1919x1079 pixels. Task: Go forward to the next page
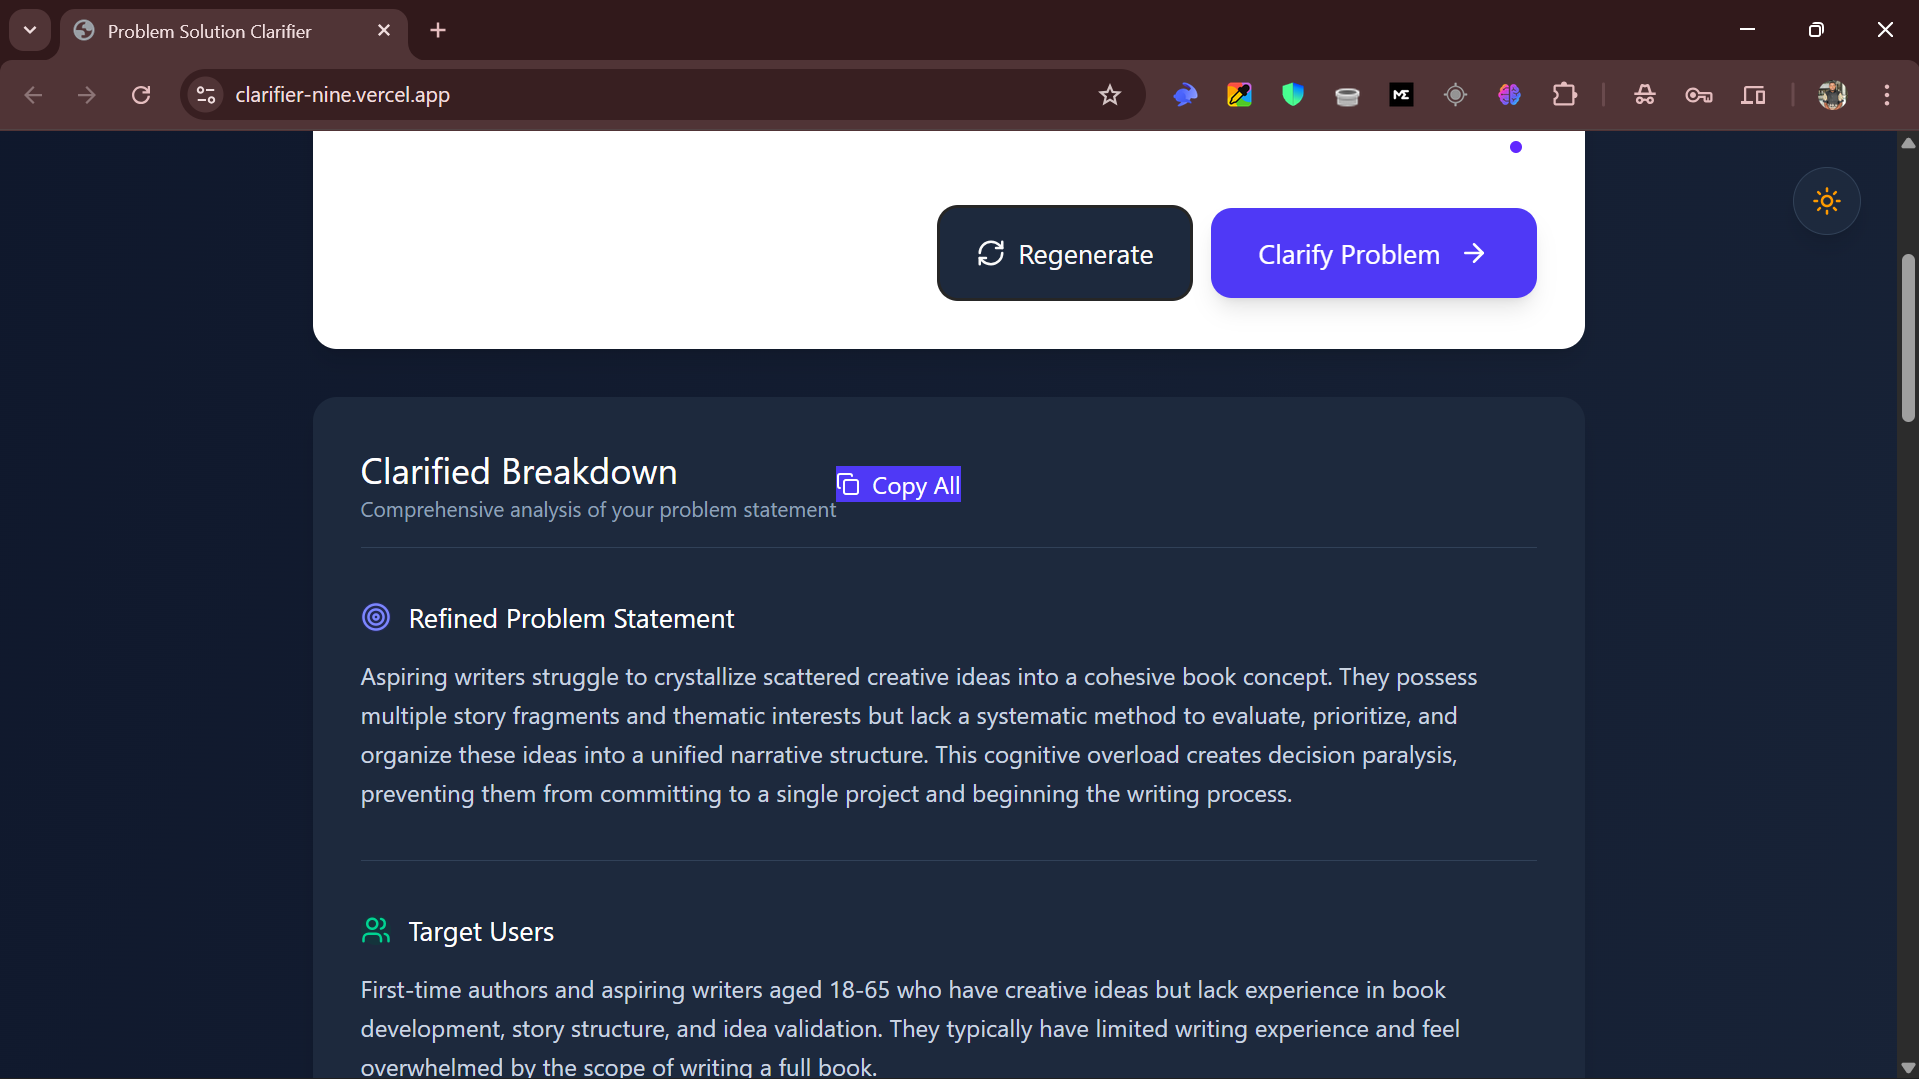(87, 95)
